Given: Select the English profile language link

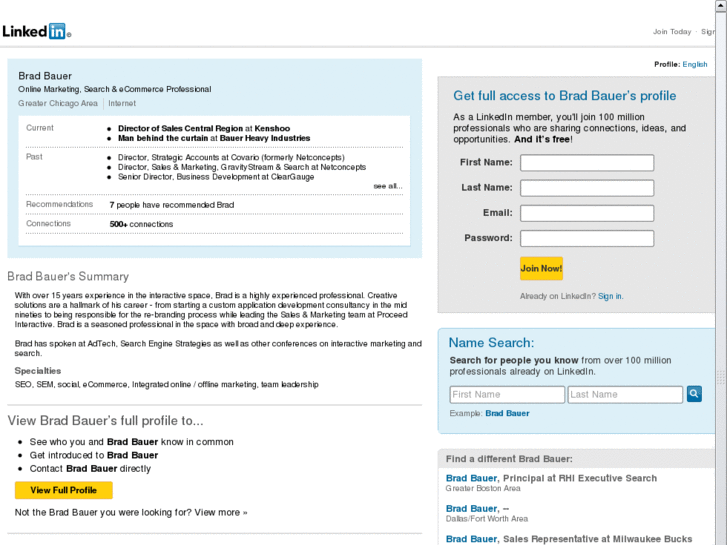Looking at the screenshot, I should pos(695,64).
